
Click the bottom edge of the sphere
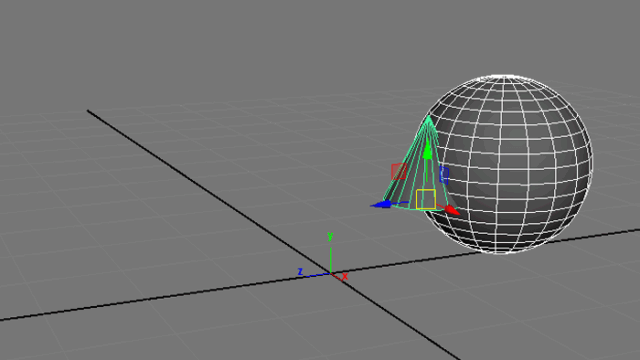click(500, 252)
